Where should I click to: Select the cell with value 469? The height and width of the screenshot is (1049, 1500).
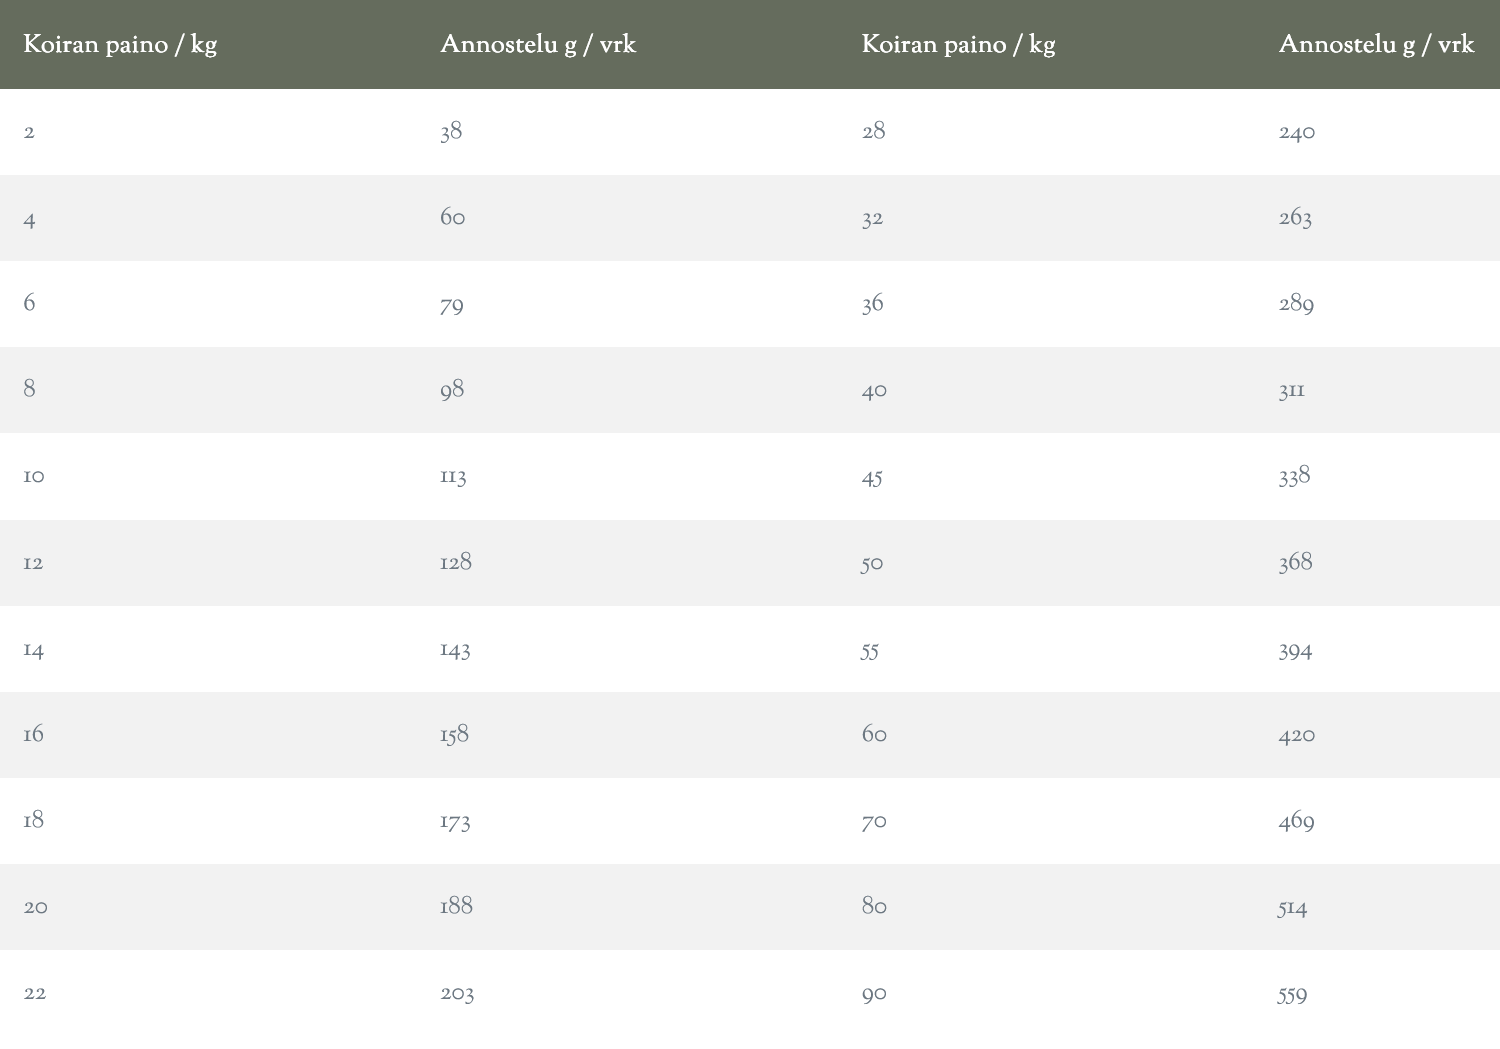coord(1296,821)
